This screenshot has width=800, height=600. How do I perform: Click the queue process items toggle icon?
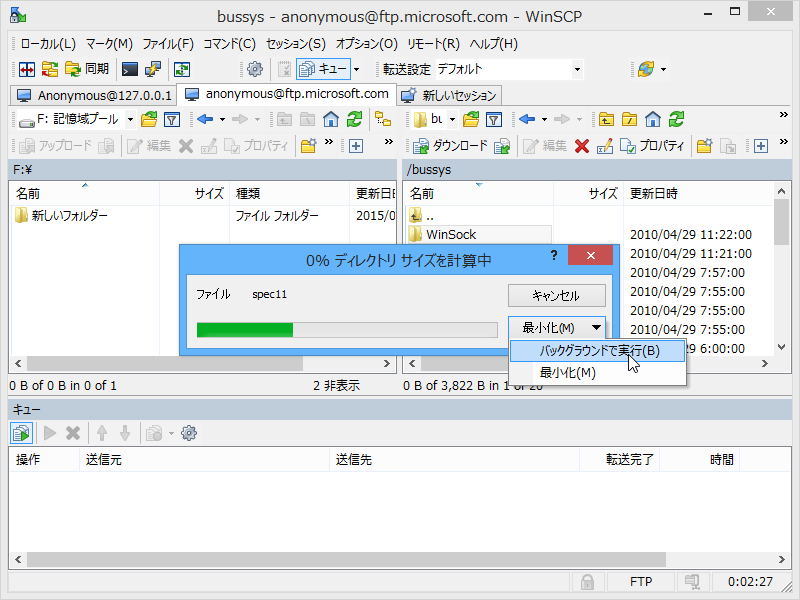[x=21, y=434]
